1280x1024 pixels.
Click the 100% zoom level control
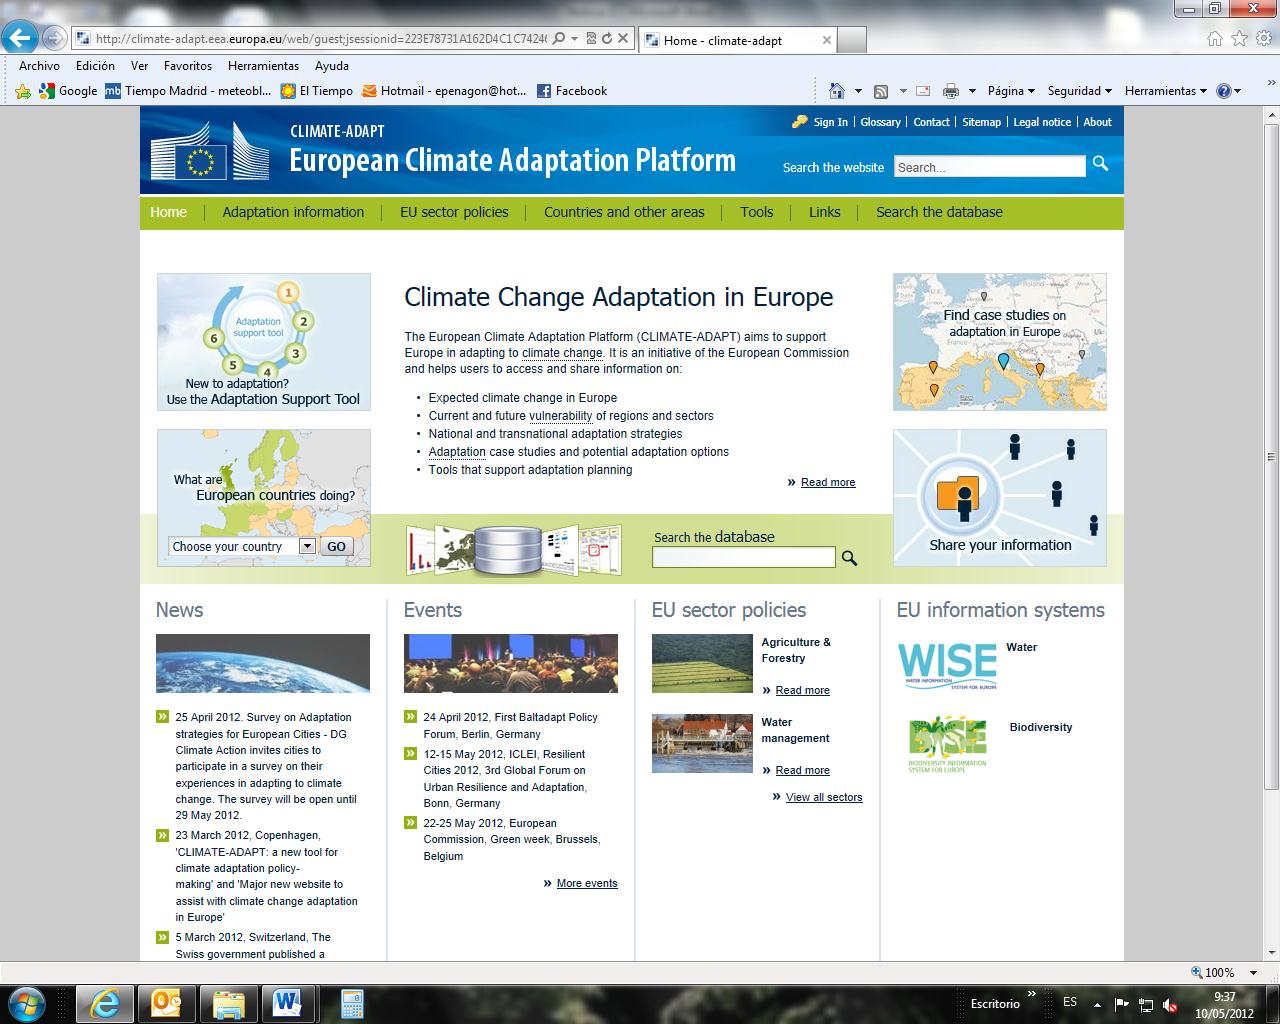pos(1218,971)
